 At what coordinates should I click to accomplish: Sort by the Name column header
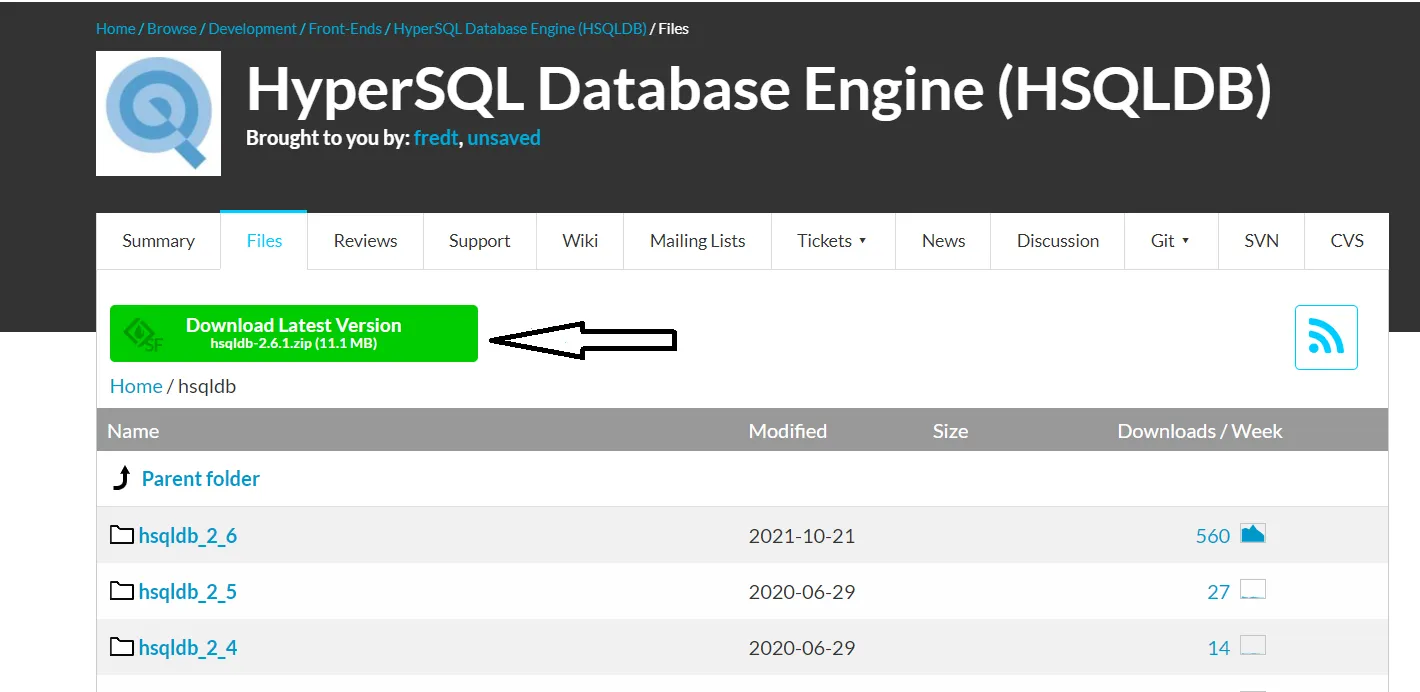coord(133,431)
